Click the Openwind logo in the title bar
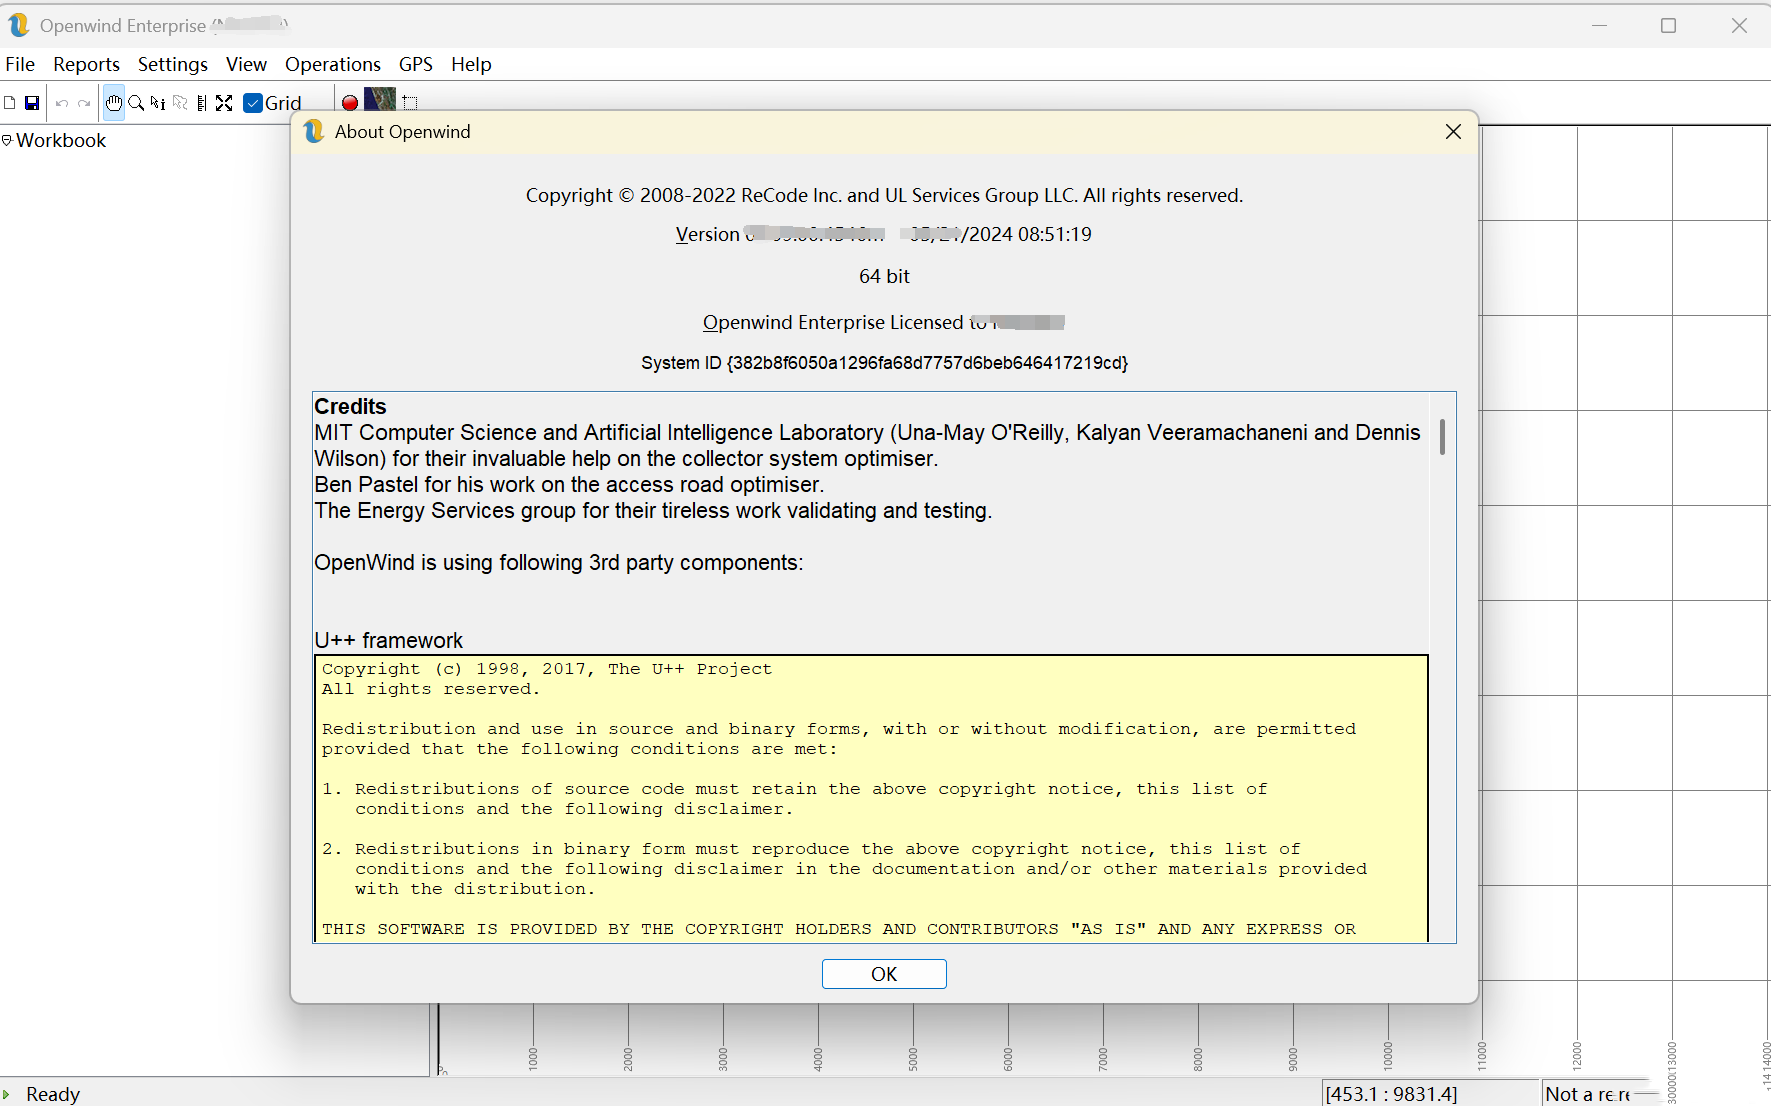Image resolution: width=1771 pixels, height=1106 pixels. (18, 25)
